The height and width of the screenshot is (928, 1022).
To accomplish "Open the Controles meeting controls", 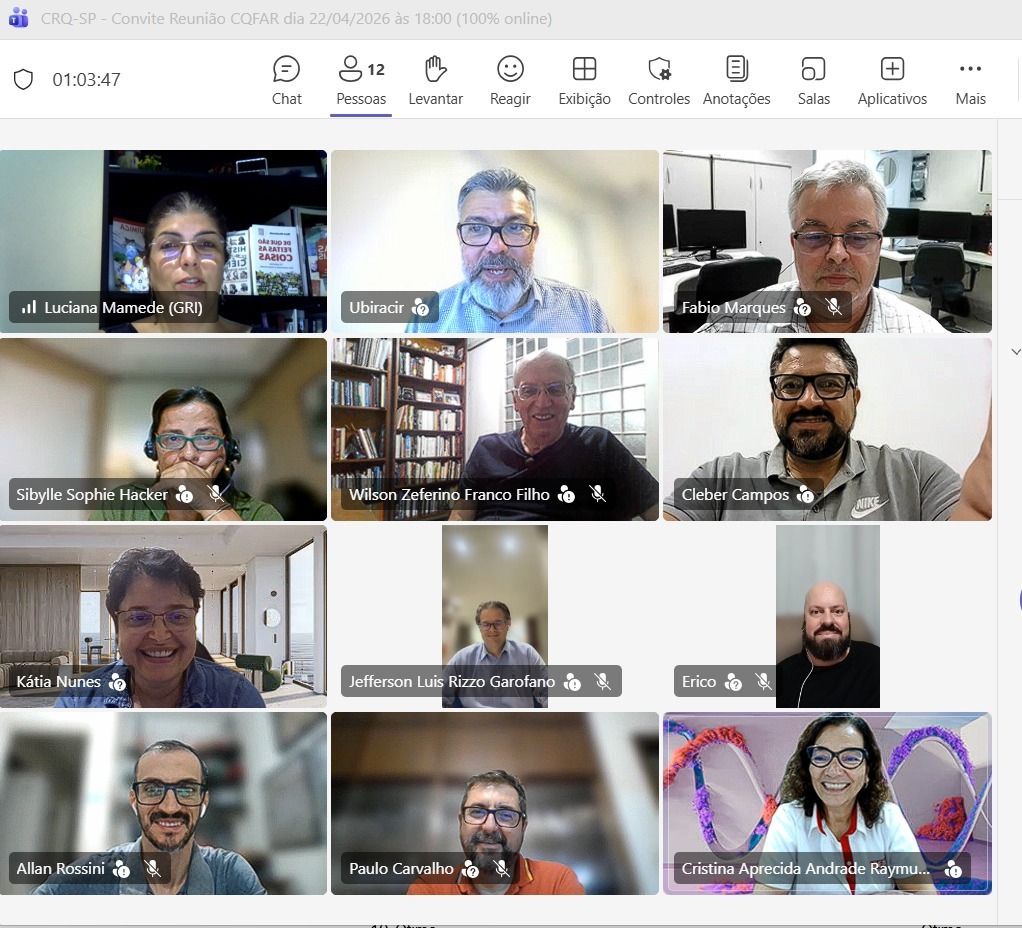I will click(x=659, y=81).
